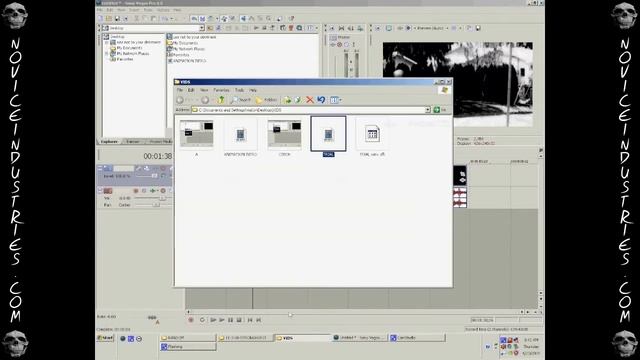This screenshot has width=640, height=360.
Task: Click the Loop Playback icon in transport bar
Action: [202, 320]
